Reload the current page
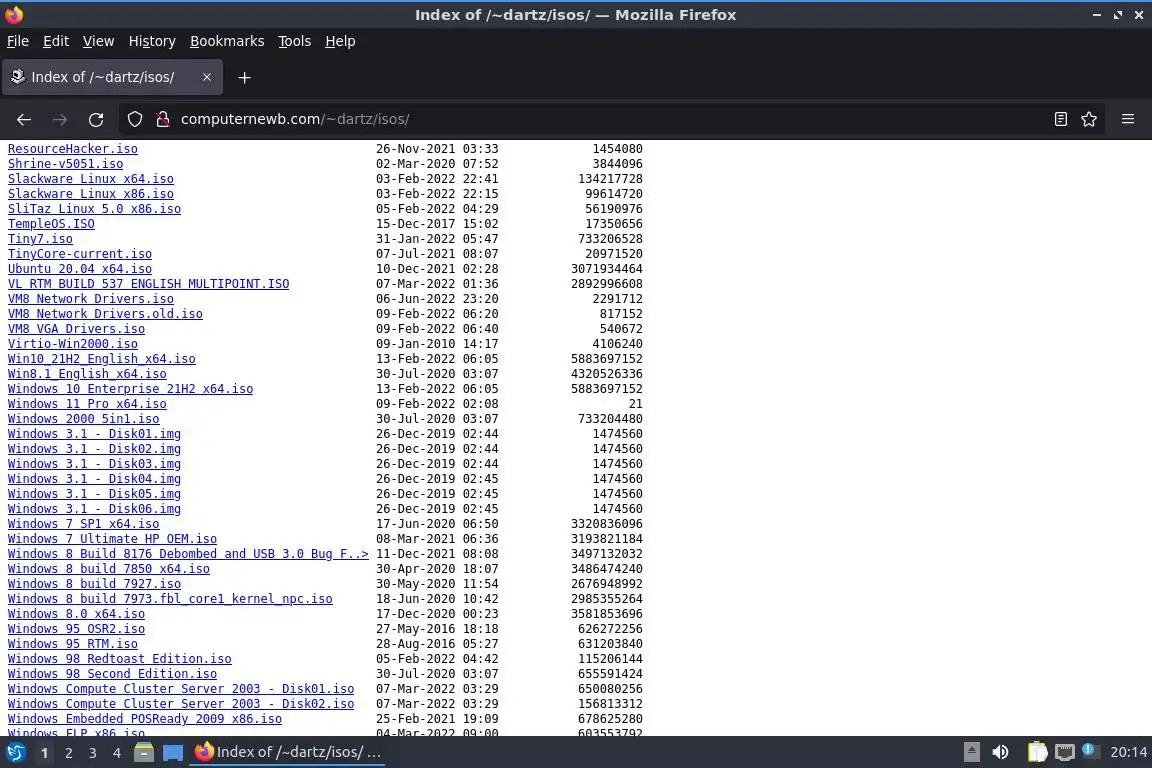Screen dimensions: 1152x768 (96, 119)
